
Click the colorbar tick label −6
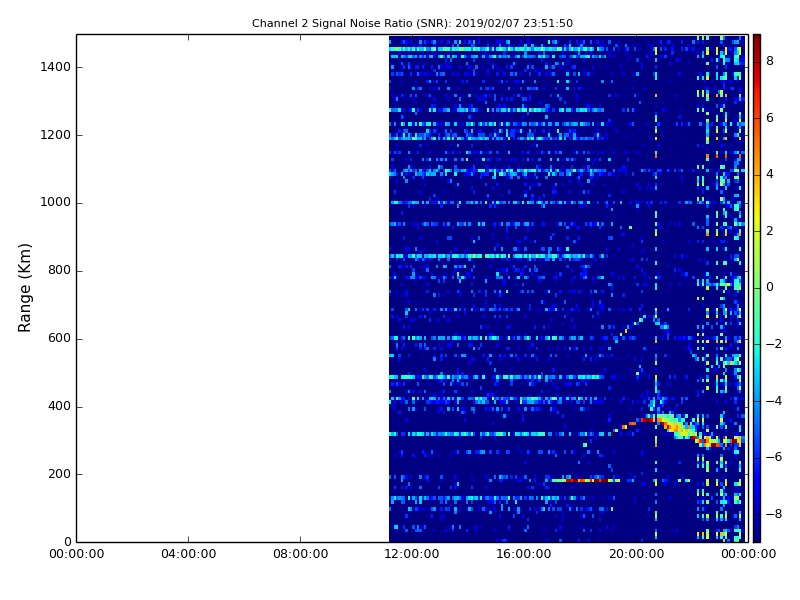click(774, 457)
